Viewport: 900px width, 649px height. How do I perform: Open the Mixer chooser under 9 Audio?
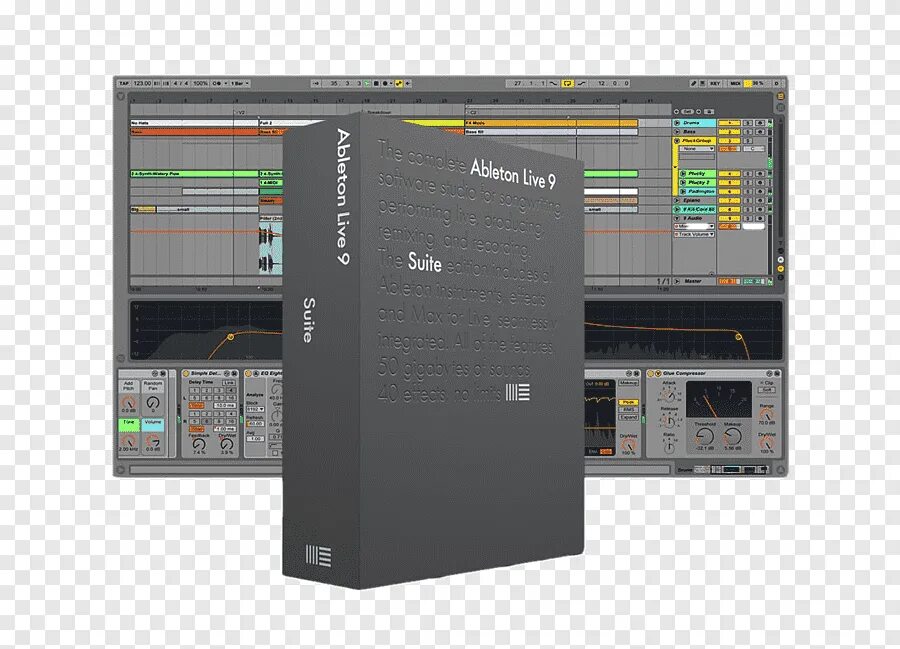point(695,226)
